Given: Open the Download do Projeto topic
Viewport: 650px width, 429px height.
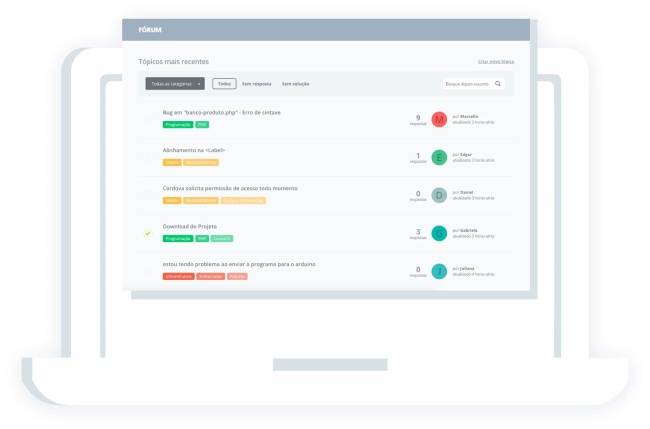Looking at the screenshot, I should [x=189, y=226].
